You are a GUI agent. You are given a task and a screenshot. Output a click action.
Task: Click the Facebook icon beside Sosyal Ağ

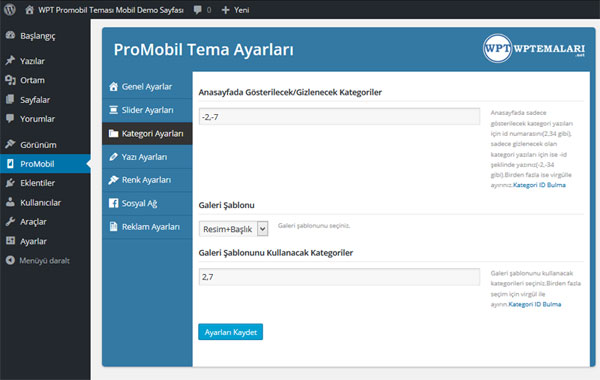click(x=113, y=203)
